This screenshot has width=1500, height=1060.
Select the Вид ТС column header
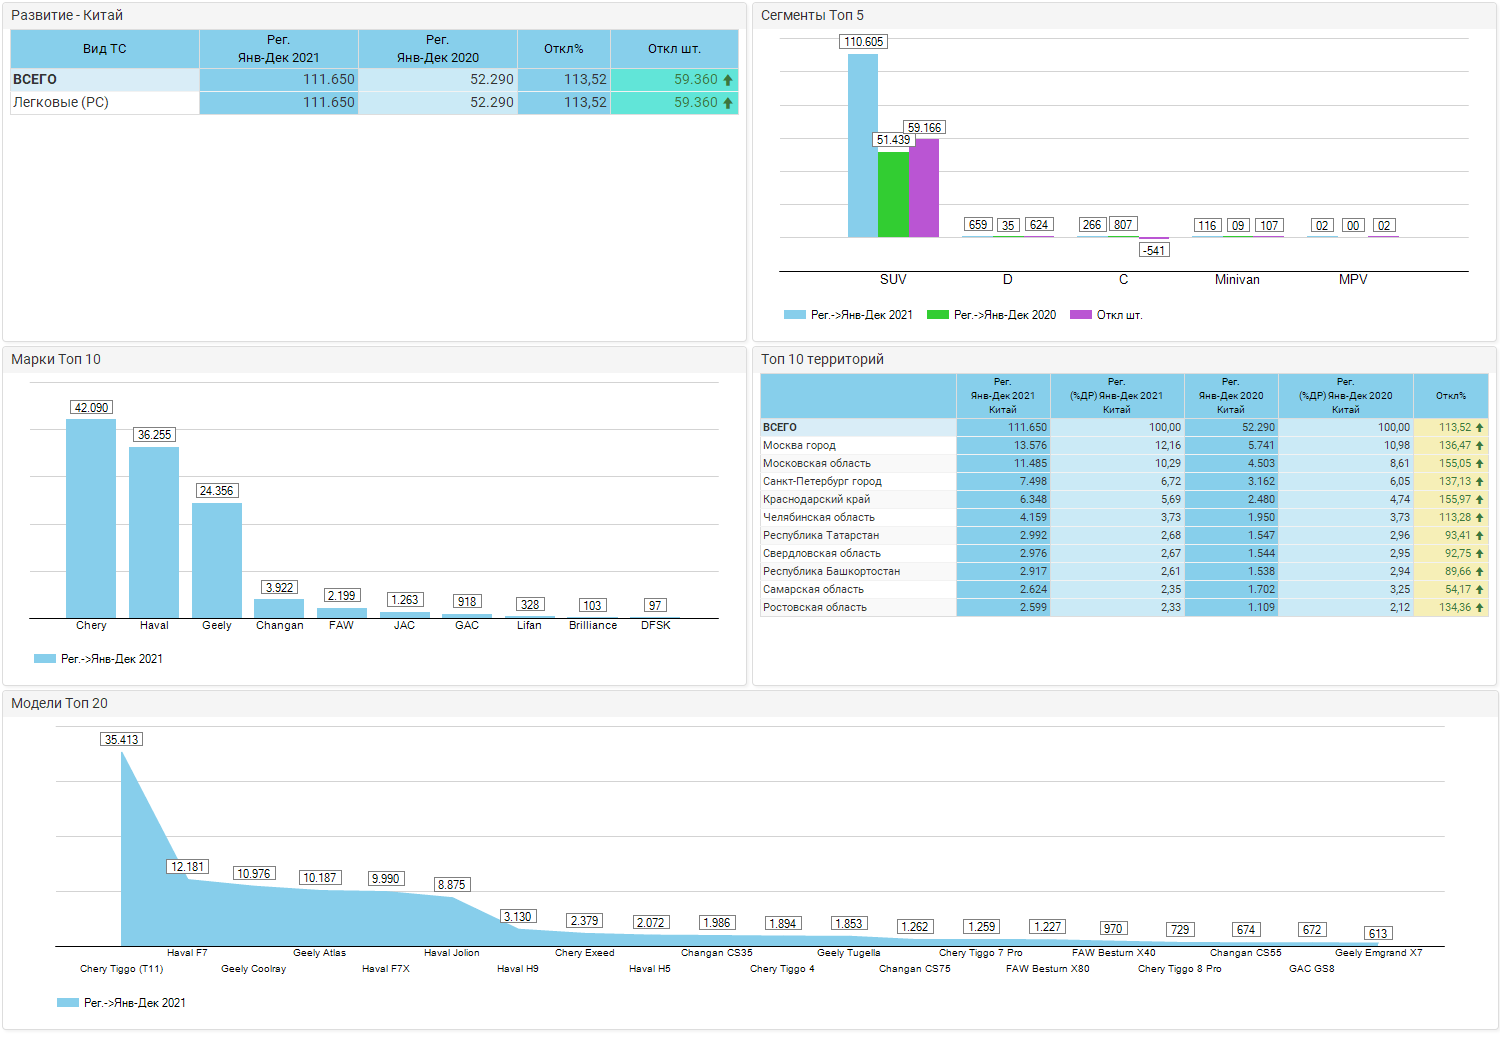105,49
